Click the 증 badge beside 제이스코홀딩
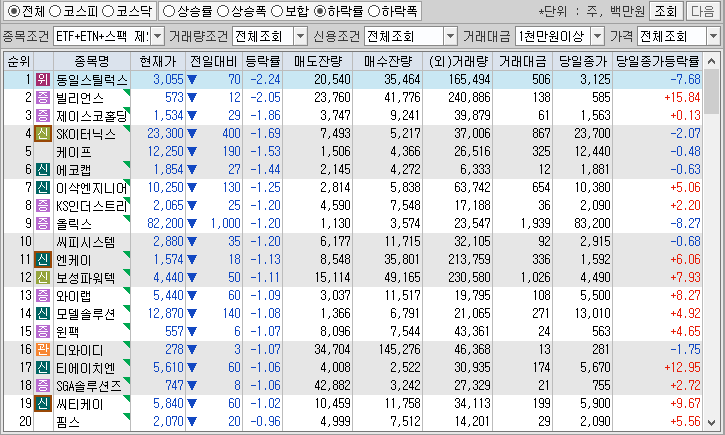The height and width of the screenshot is (435, 725). coord(43,116)
